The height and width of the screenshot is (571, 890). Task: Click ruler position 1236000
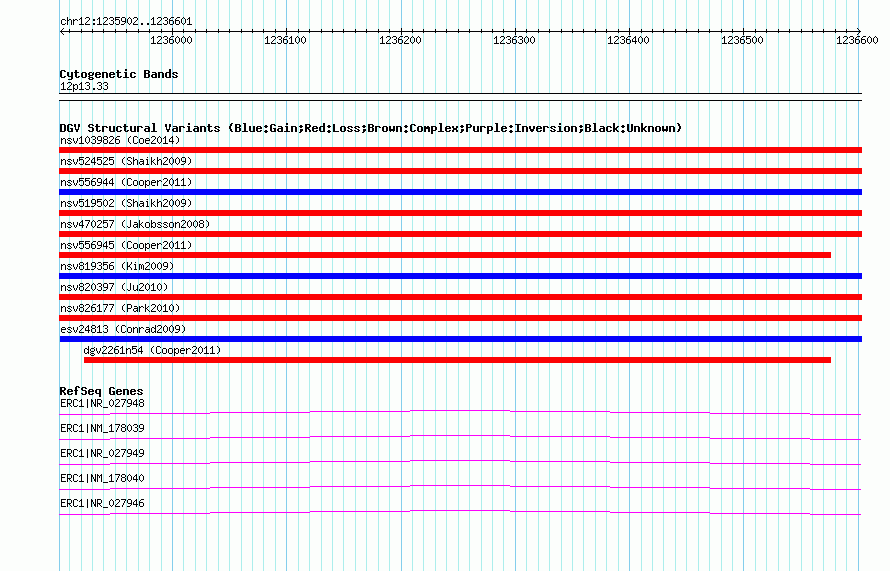tap(171, 40)
